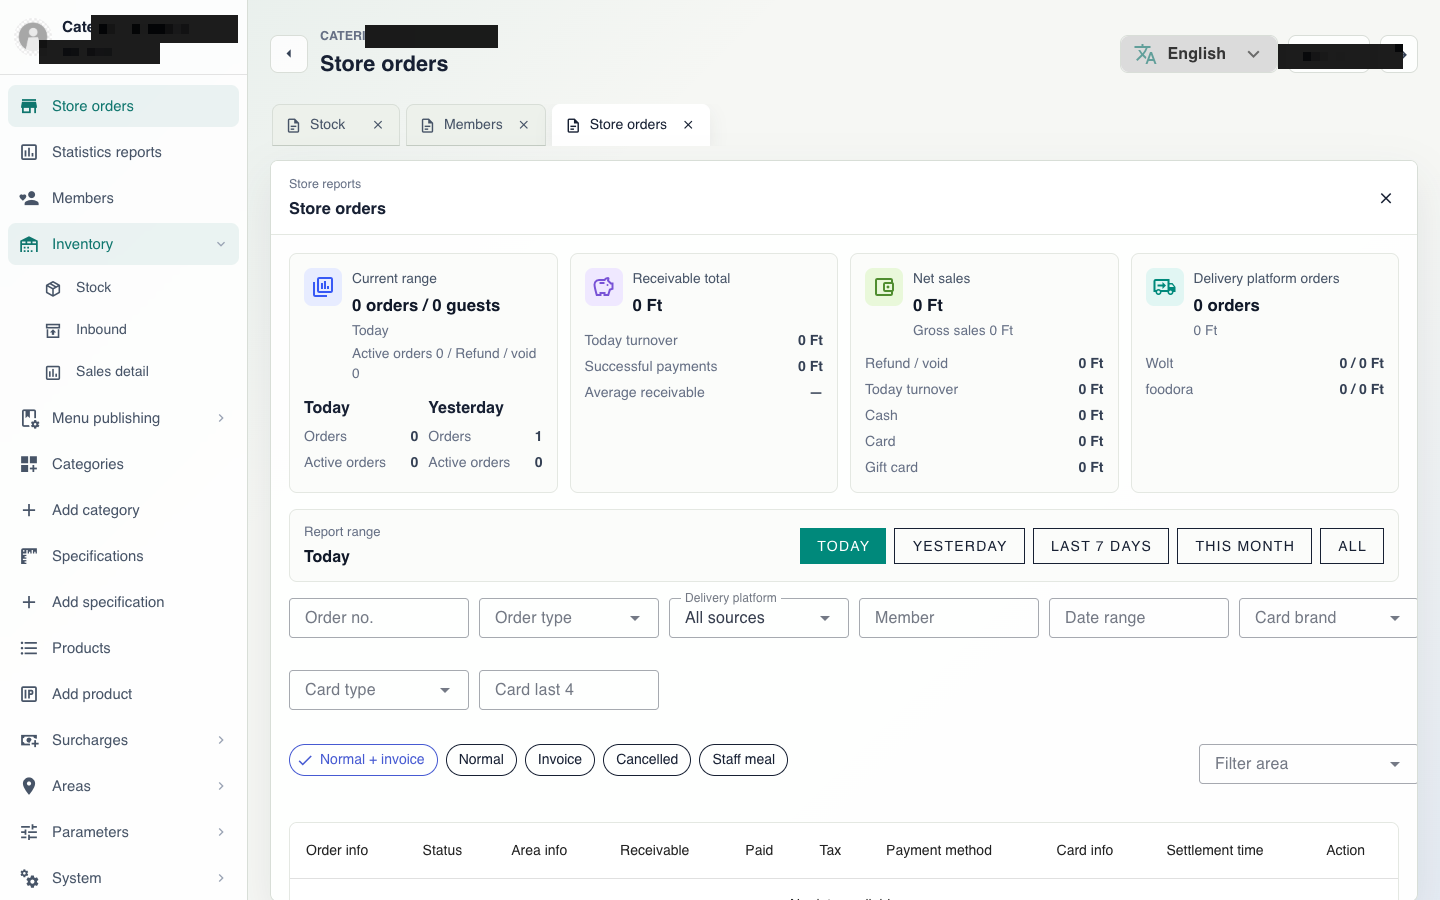Click the Stock box icon under Inventory
Viewport: 1440px width, 900px height.
coord(53,288)
